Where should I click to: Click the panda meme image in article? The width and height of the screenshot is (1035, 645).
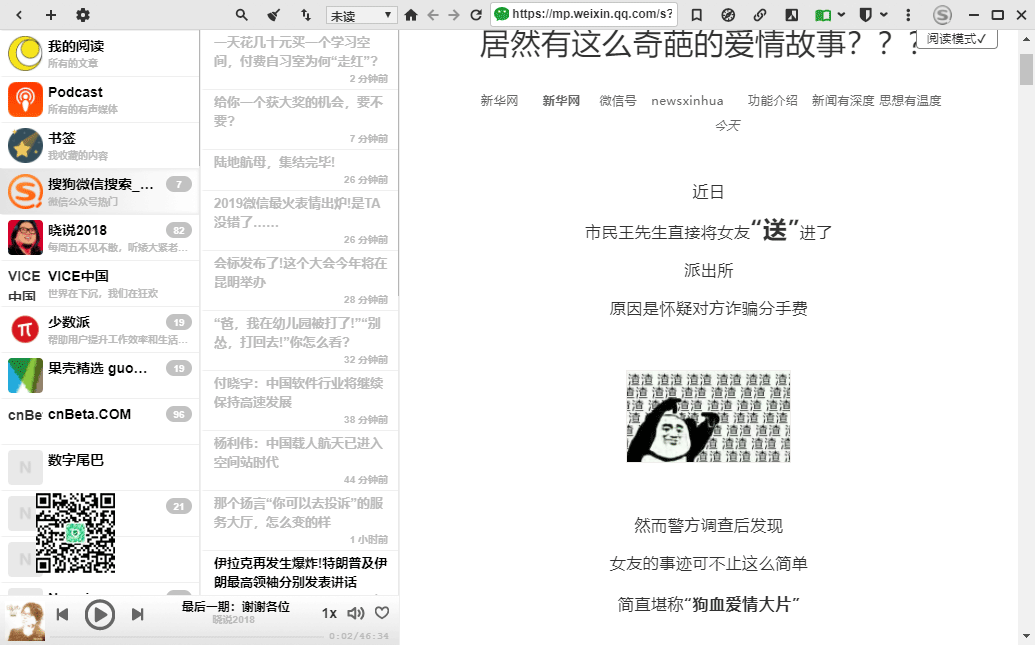click(x=708, y=417)
